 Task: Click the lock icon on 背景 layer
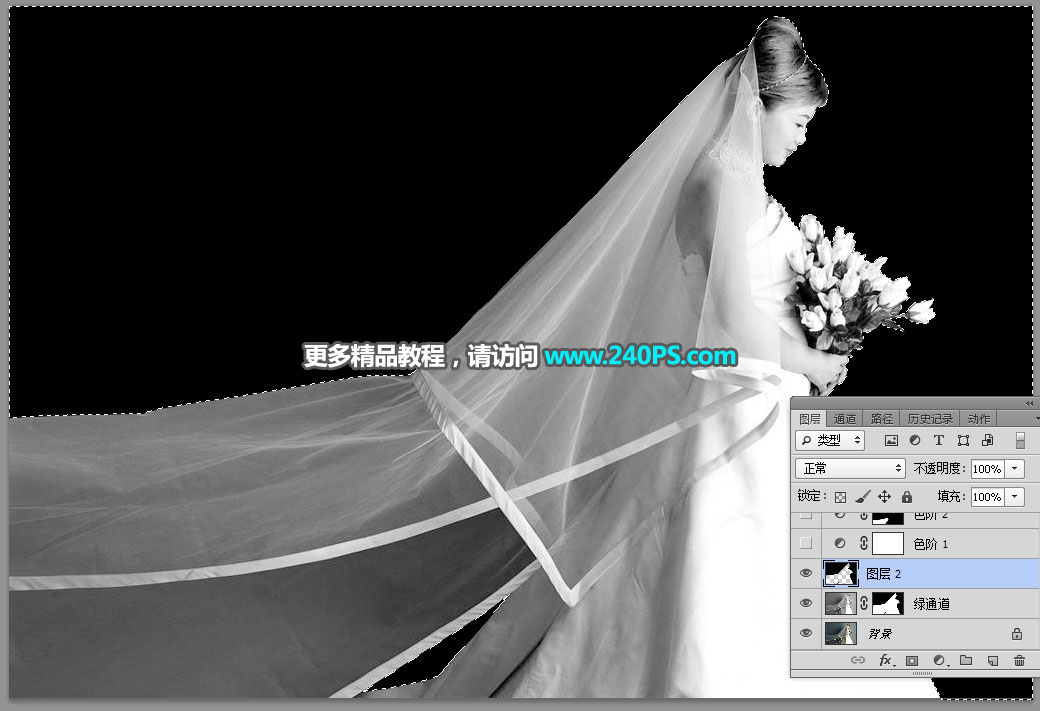point(1017,634)
